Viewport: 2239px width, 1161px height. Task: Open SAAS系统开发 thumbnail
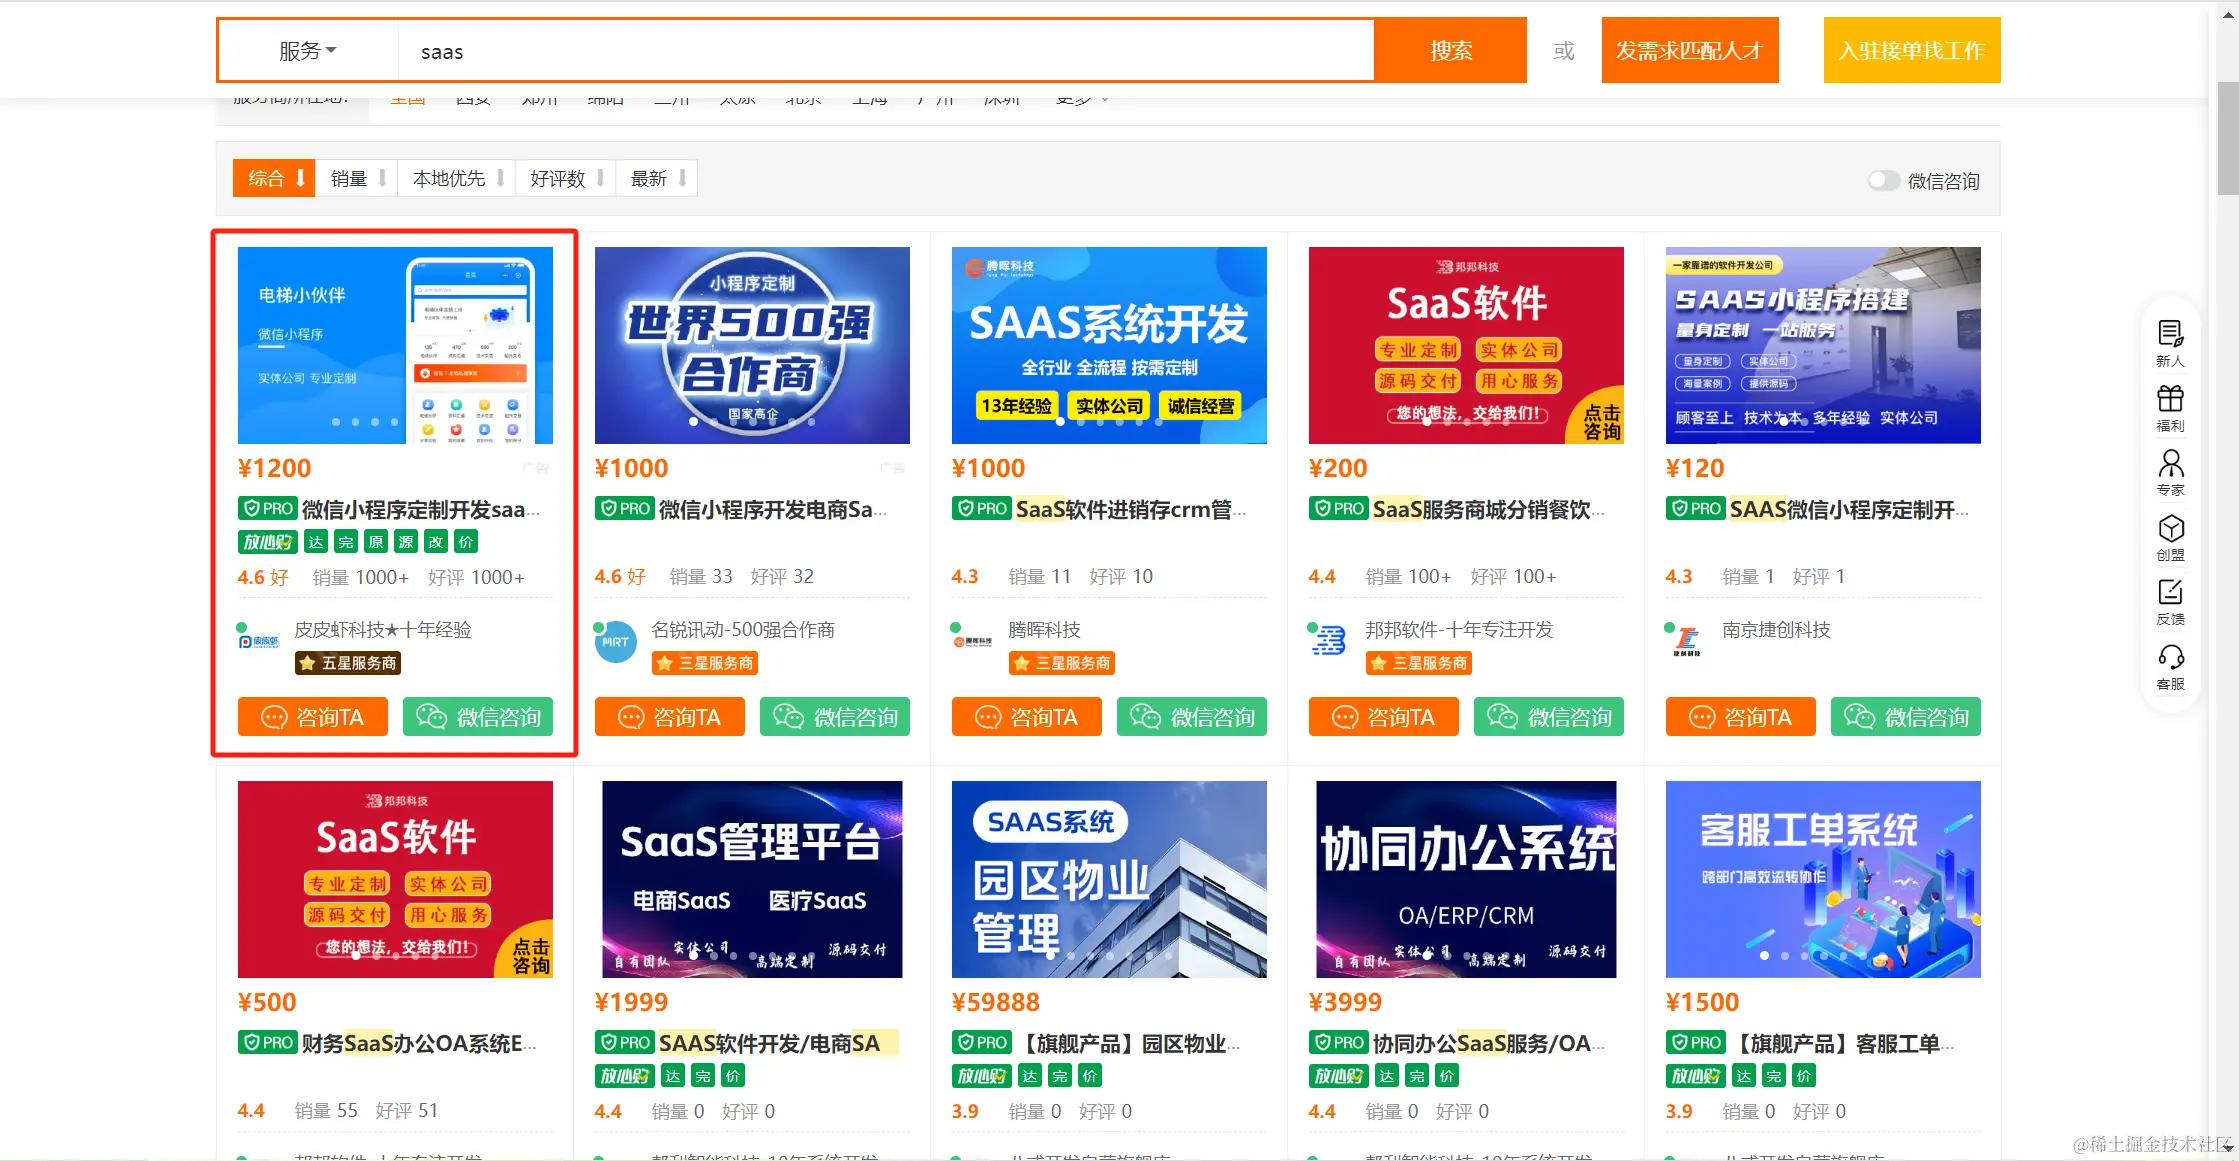[x=1109, y=345]
